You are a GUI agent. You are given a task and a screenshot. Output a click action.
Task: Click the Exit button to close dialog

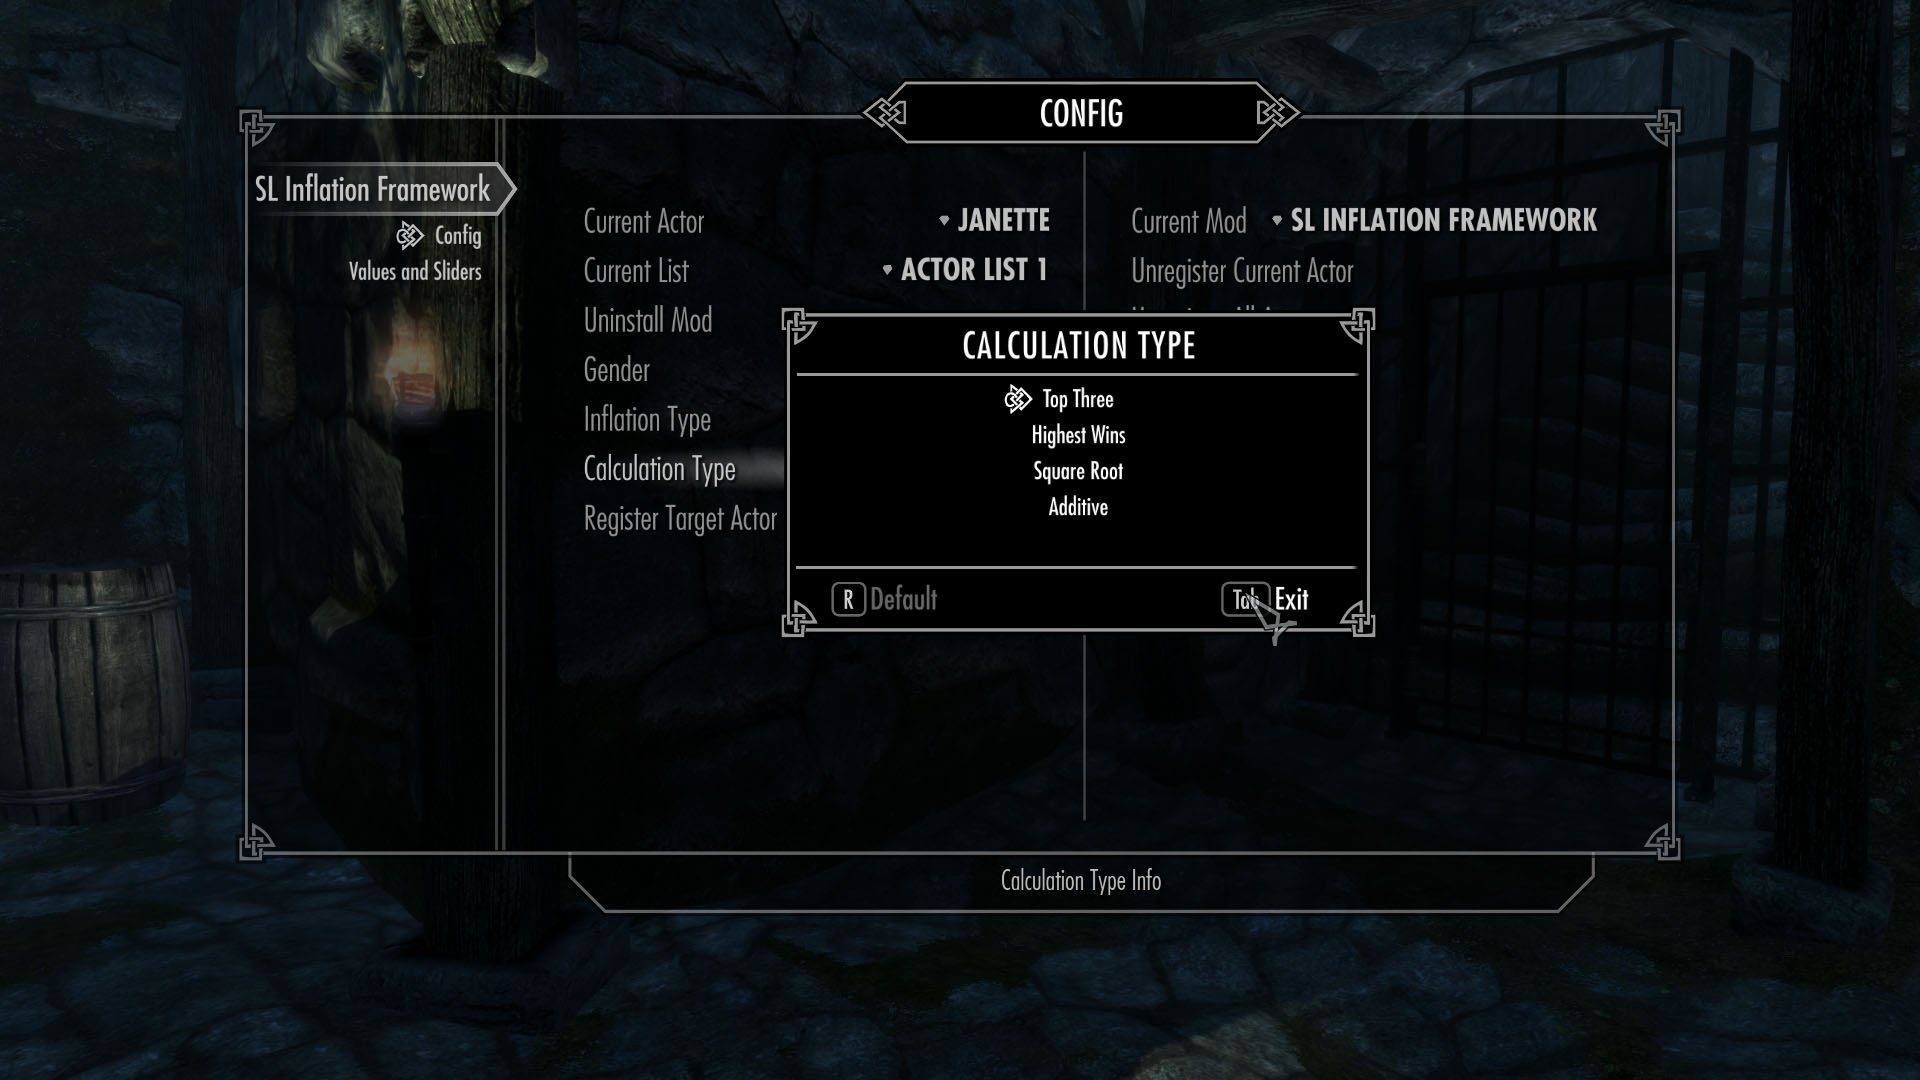pos(1291,599)
